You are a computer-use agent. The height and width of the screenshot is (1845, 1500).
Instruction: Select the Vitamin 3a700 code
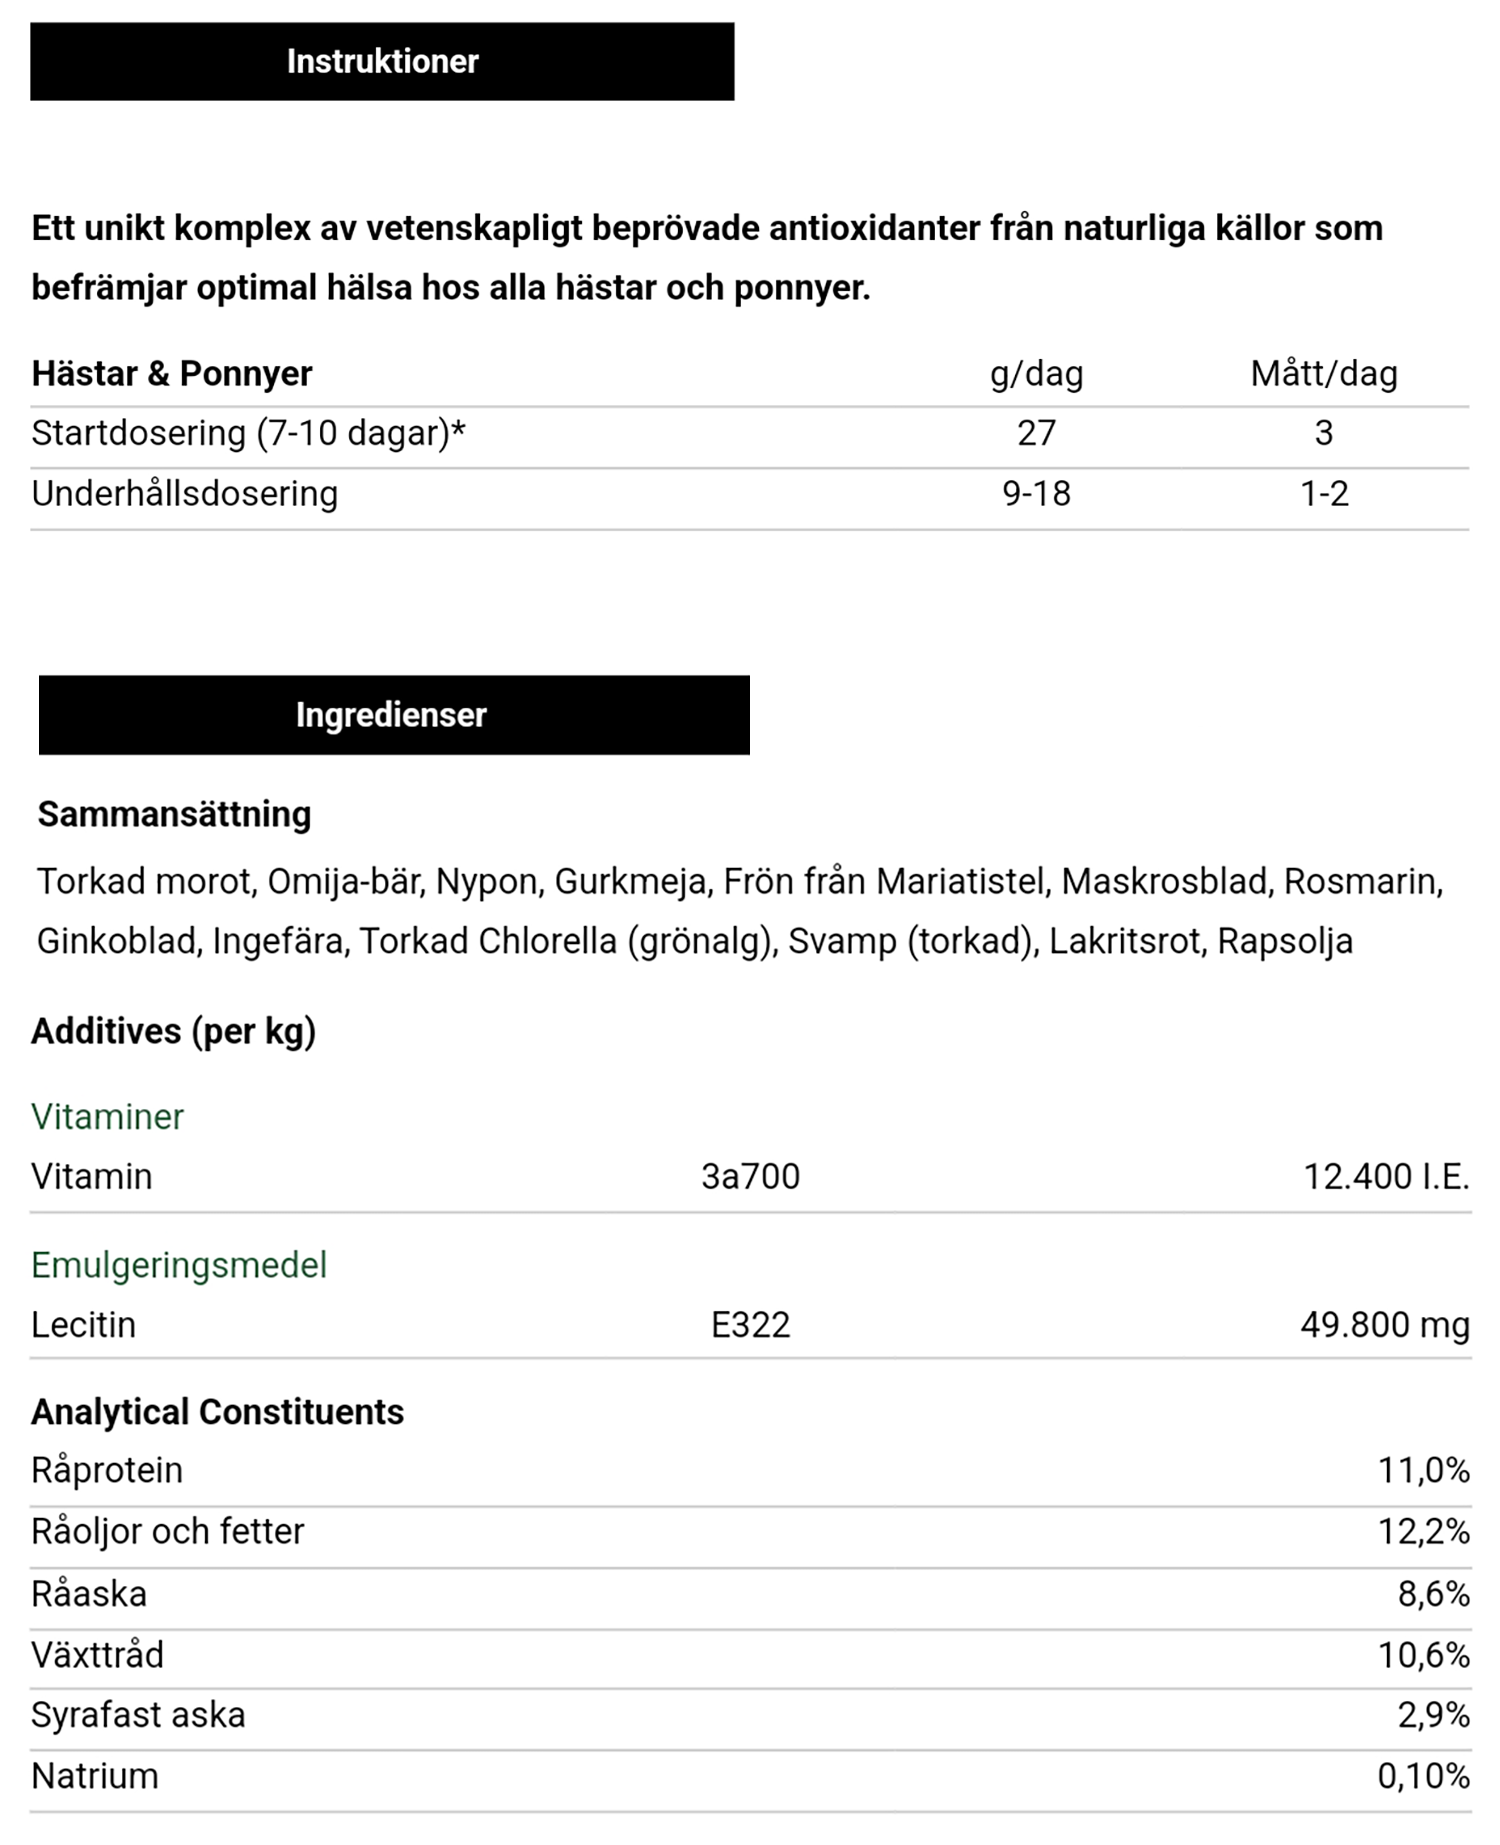[750, 1176]
